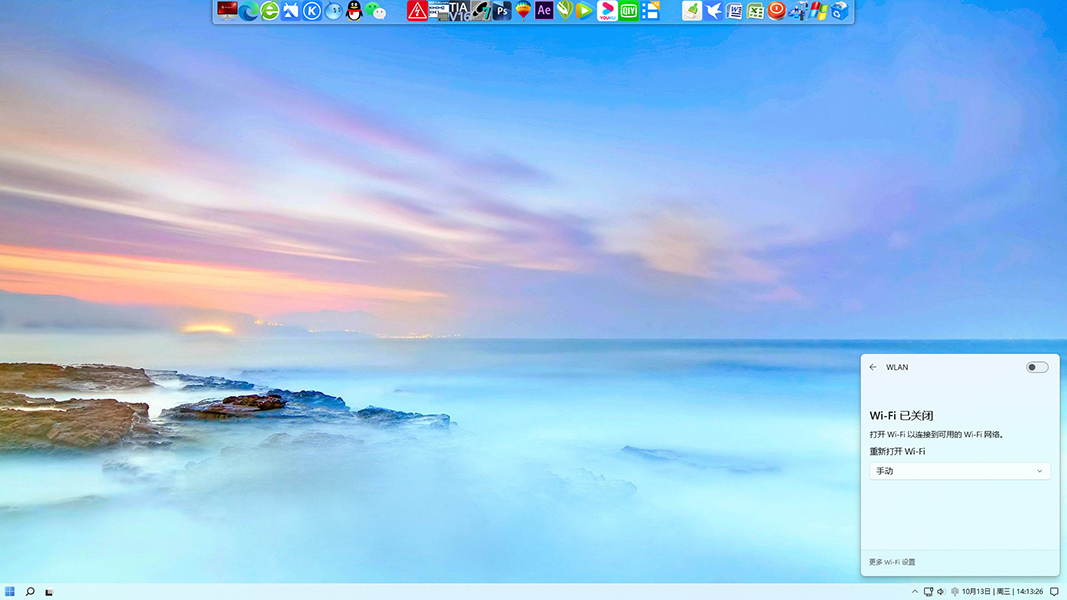Open the iQIYI green icon
This screenshot has width=1067, height=600.
628,11
